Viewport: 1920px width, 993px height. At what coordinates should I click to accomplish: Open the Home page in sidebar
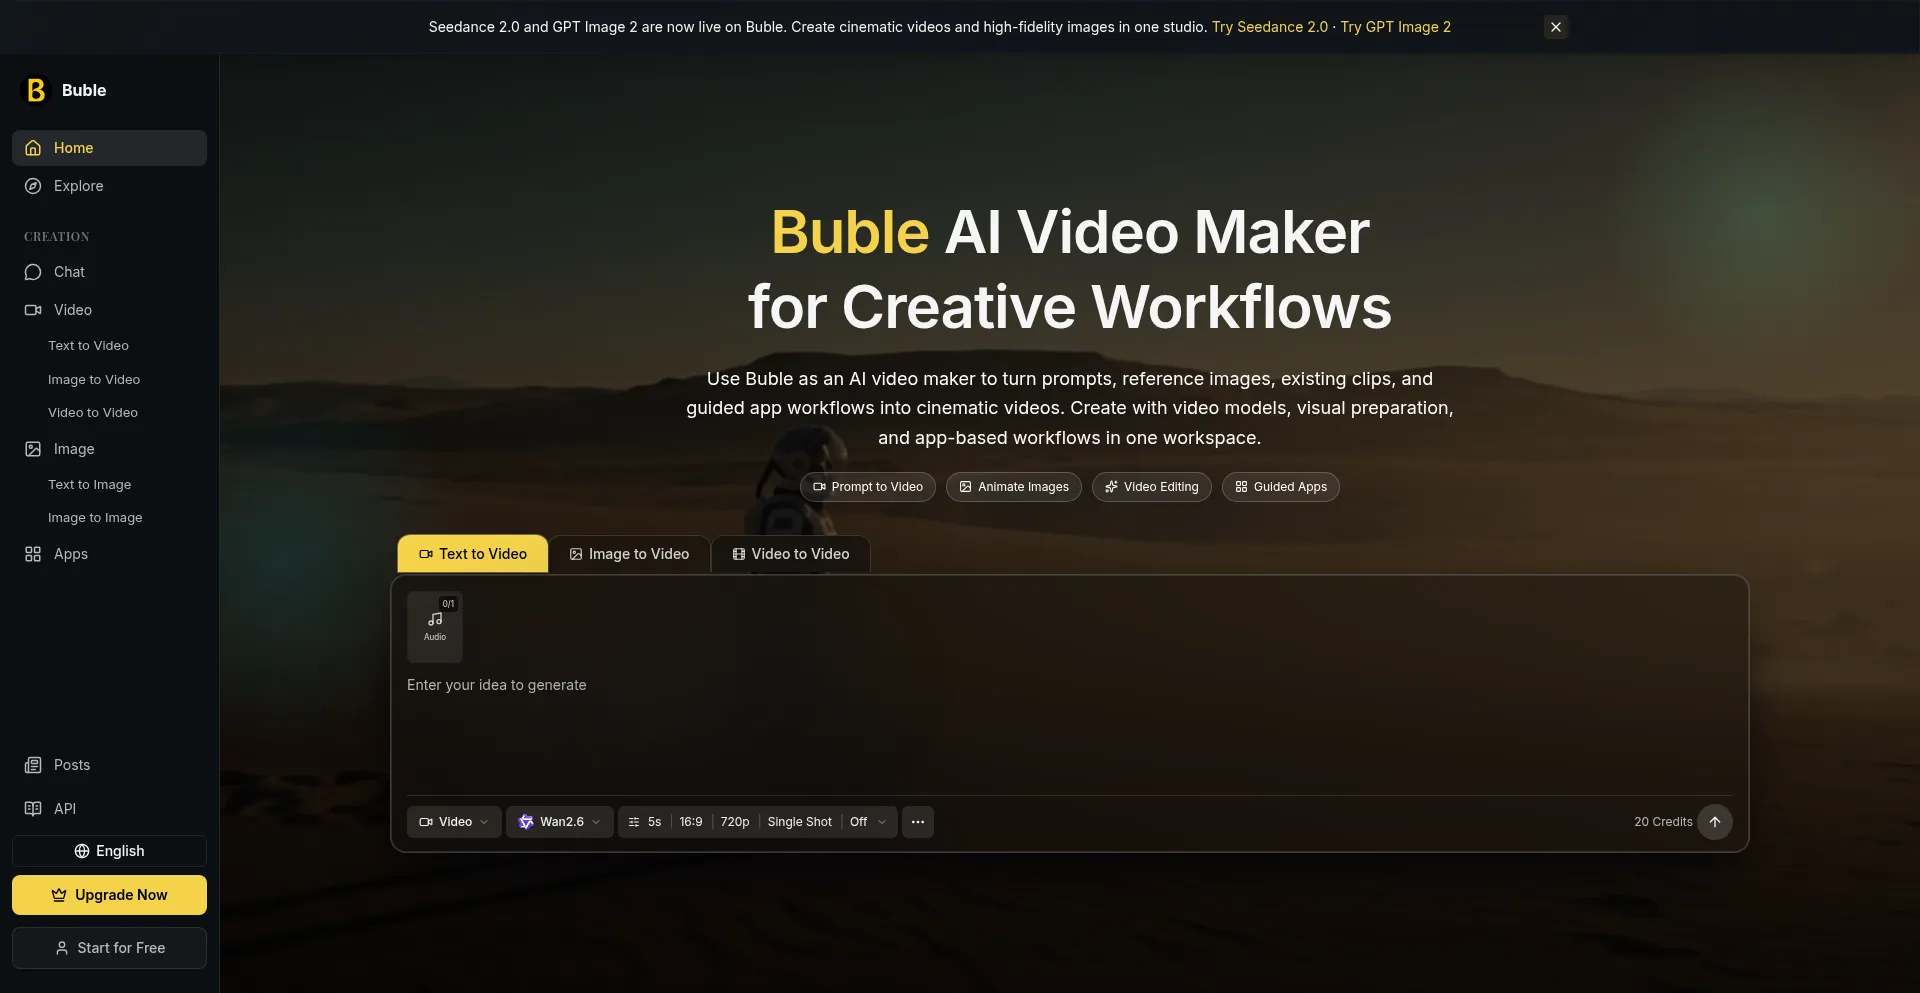point(109,148)
